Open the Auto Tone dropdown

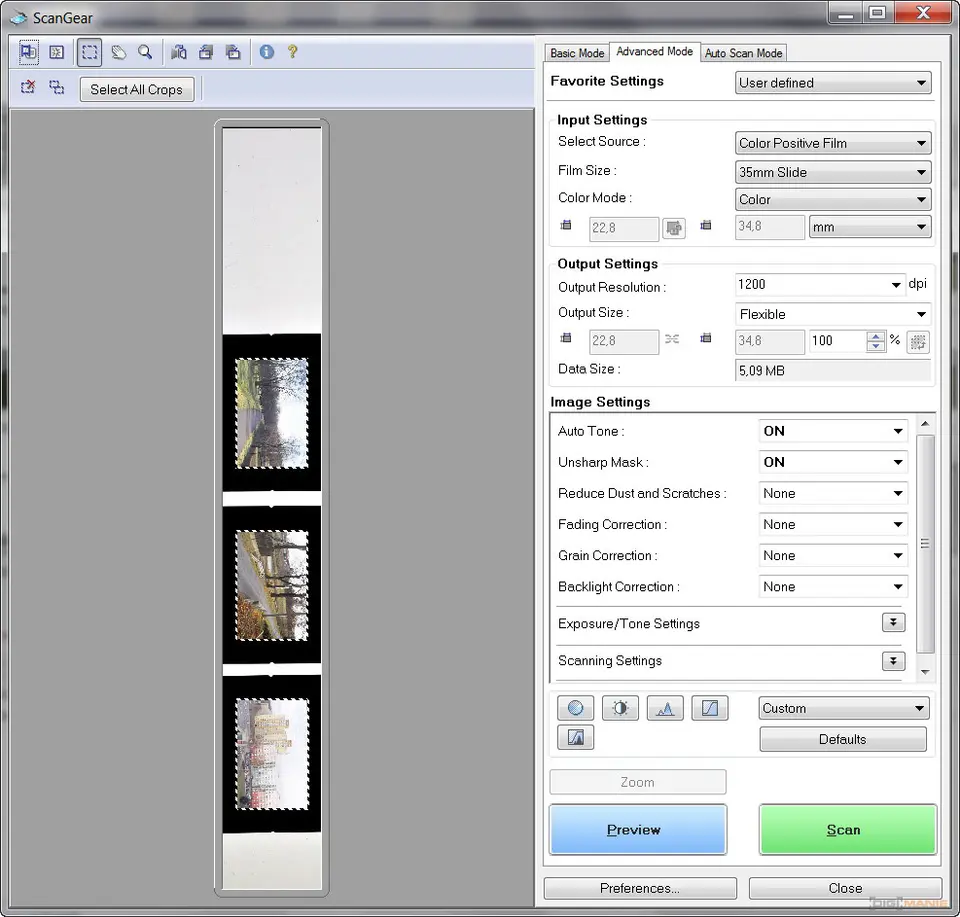pos(833,431)
